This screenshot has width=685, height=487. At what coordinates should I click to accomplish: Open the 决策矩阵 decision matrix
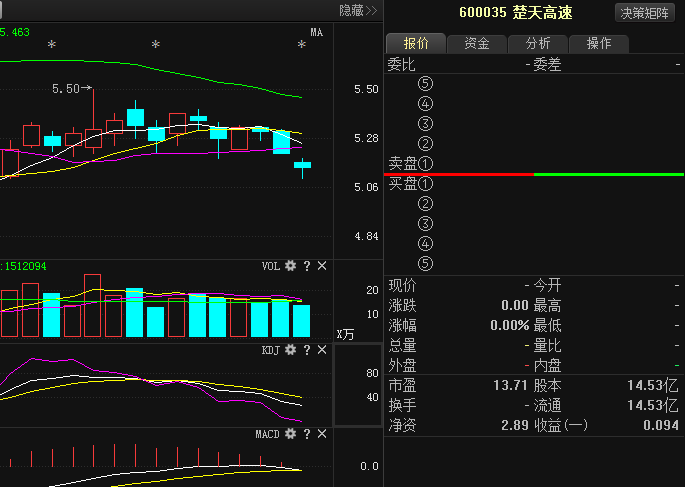(645, 13)
